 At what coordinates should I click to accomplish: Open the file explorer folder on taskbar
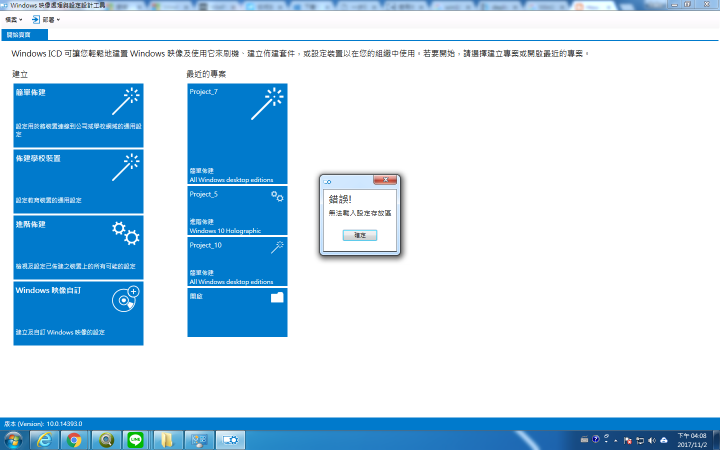coord(168,440)
